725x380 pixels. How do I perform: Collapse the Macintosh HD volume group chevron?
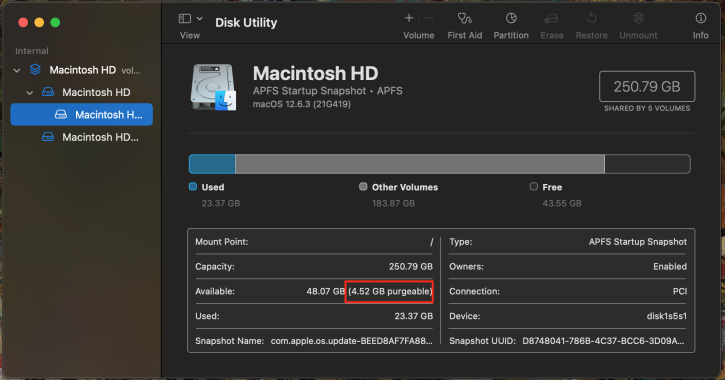[x=17, y=70]
